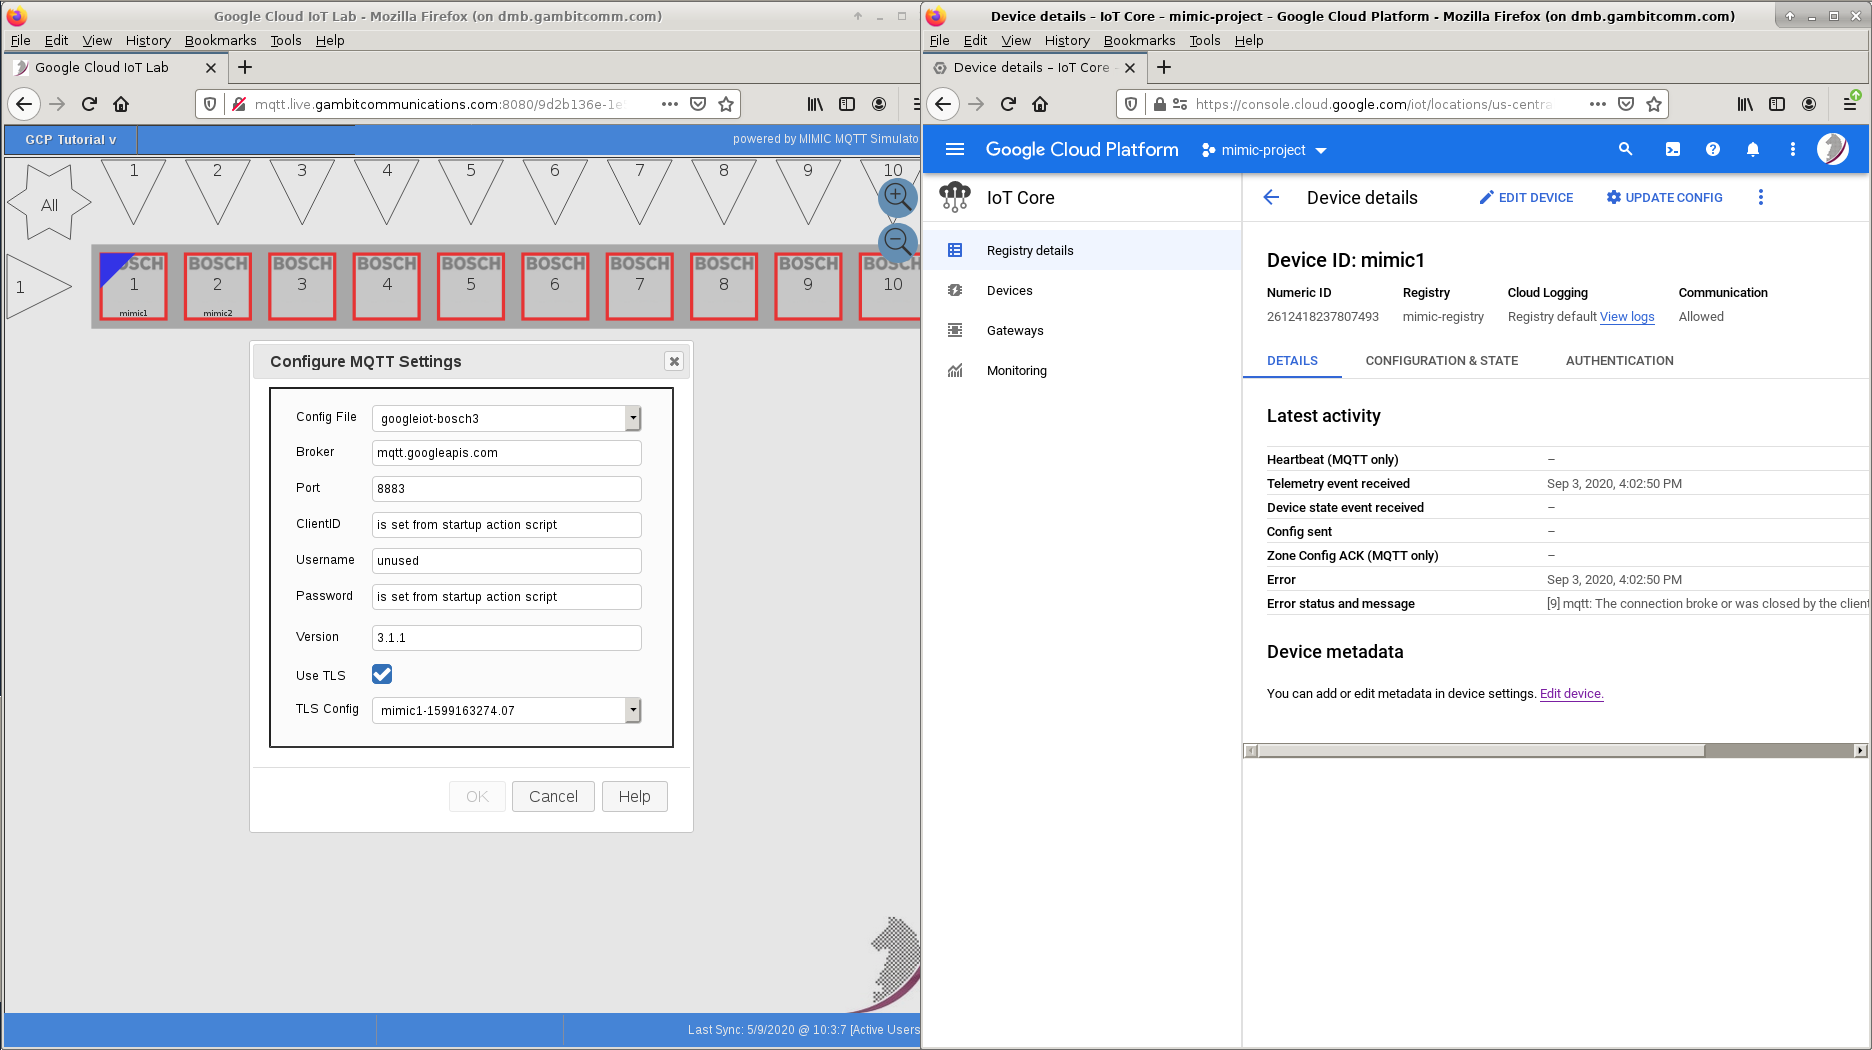Click the lock icon in console URL bar
This screenshot has width=1872, height=1050.
1160,104
